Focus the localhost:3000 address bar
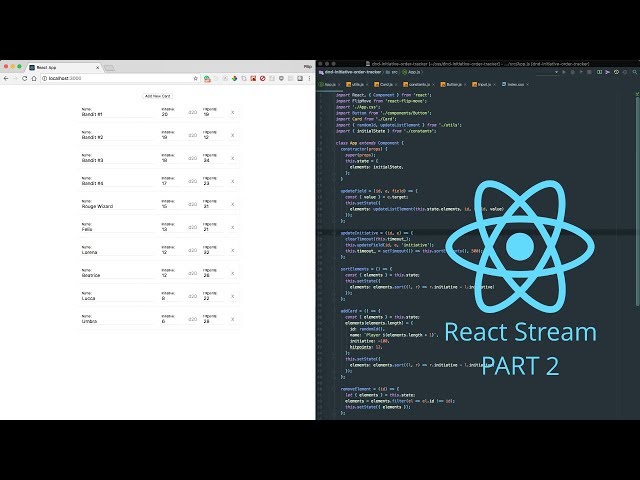The width and height of the screenshot is (640, 480). pos(118,78)
